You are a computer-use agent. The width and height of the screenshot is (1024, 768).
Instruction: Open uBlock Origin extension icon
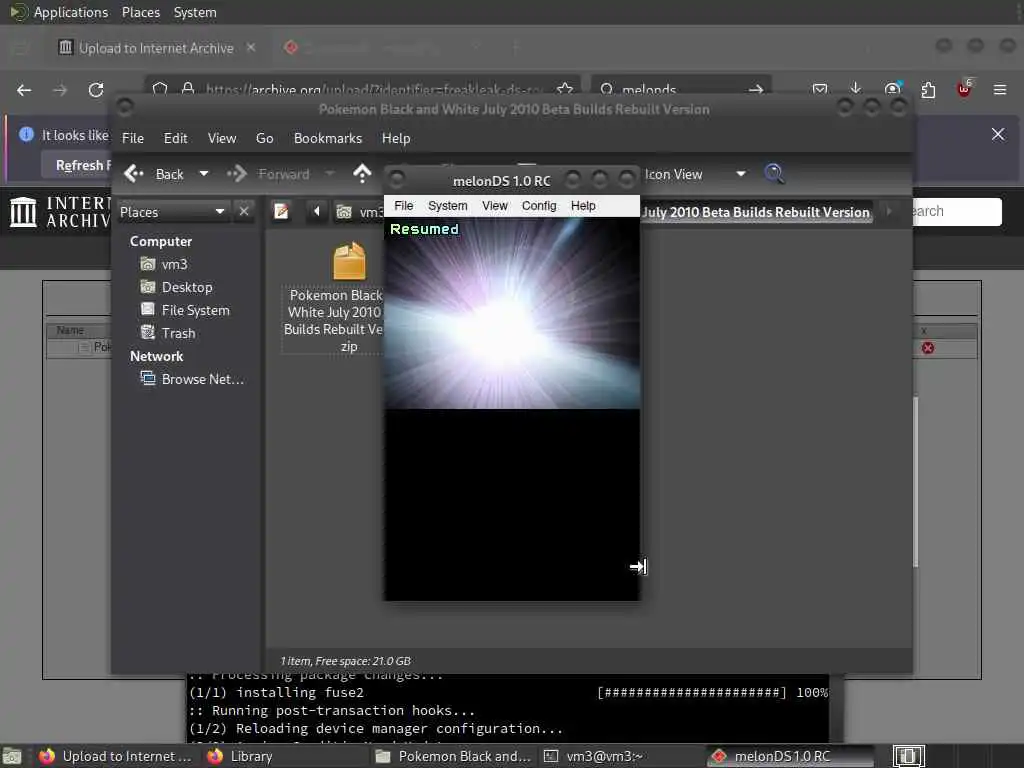[x=964, y=89]
